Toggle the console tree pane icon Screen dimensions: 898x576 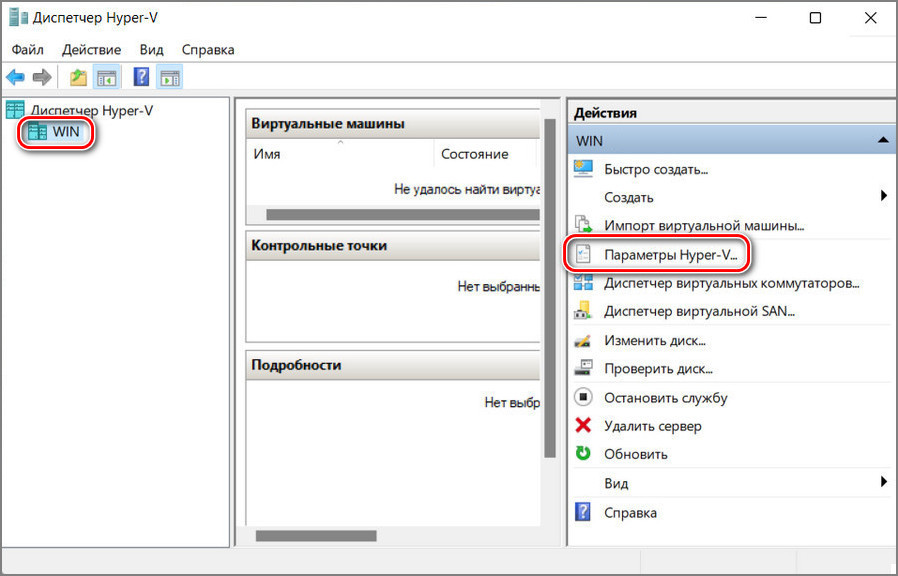coord(107,77)
